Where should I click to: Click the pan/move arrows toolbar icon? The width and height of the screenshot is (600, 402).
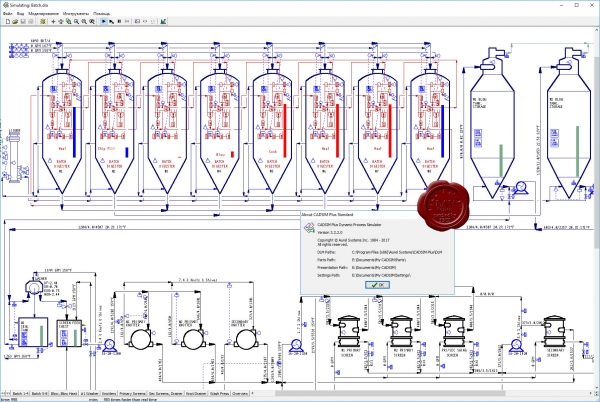pyautogui.click(x=61, y=22)
